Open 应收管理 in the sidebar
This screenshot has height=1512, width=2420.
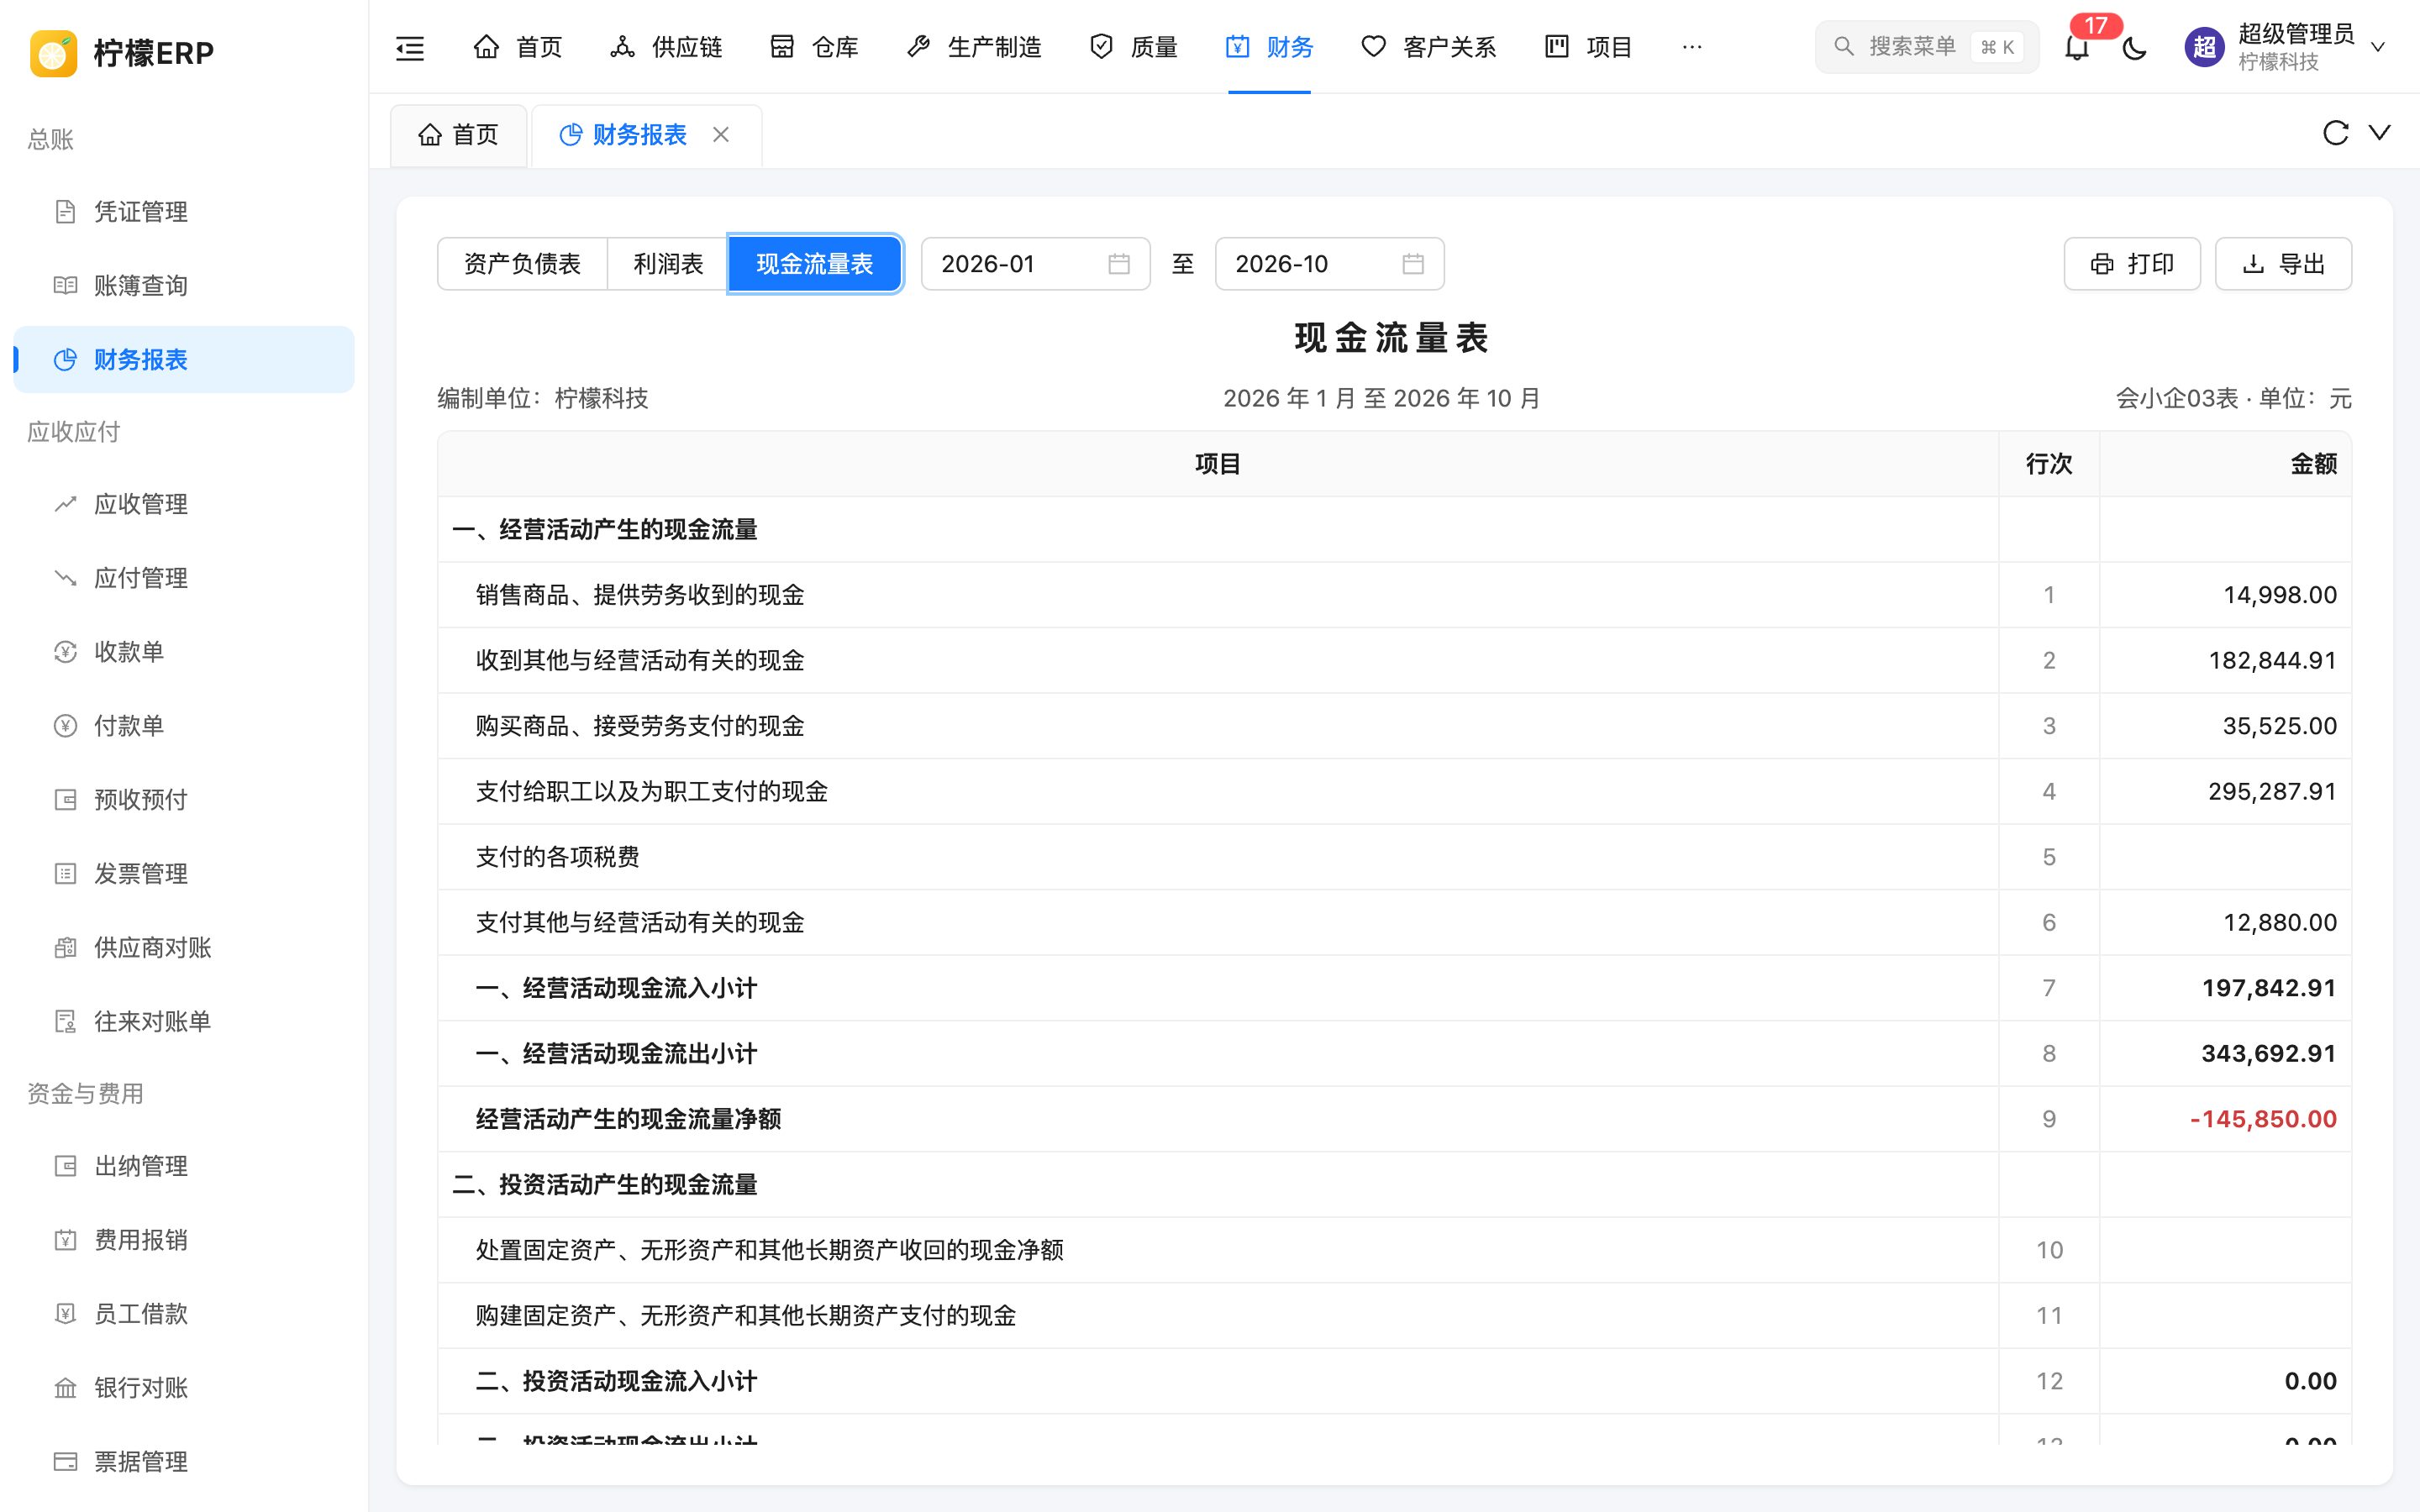click(184, 504)
